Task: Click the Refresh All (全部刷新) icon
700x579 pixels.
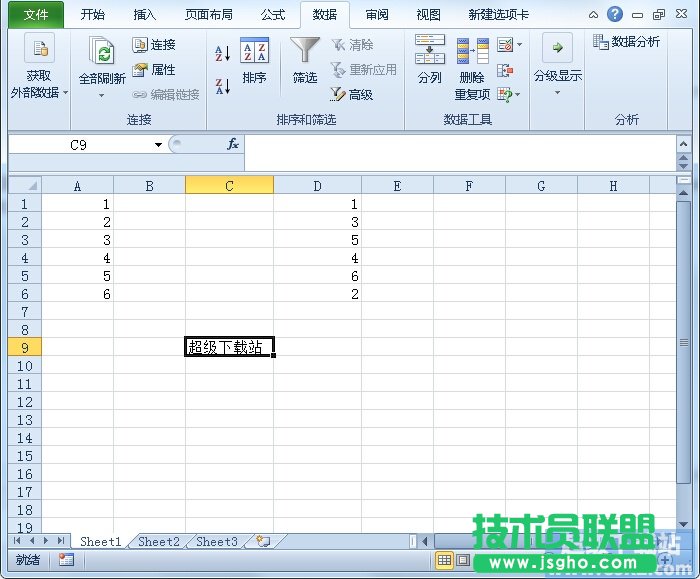Action: (x=102, y=60)
